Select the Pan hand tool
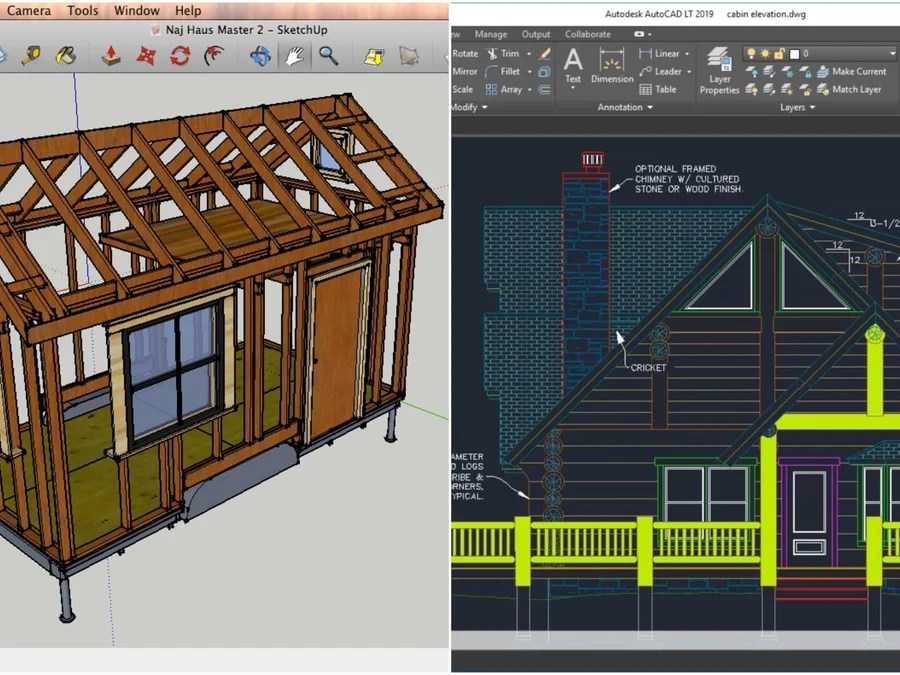Viewport: 900px width, 675px height. (294, 55)
